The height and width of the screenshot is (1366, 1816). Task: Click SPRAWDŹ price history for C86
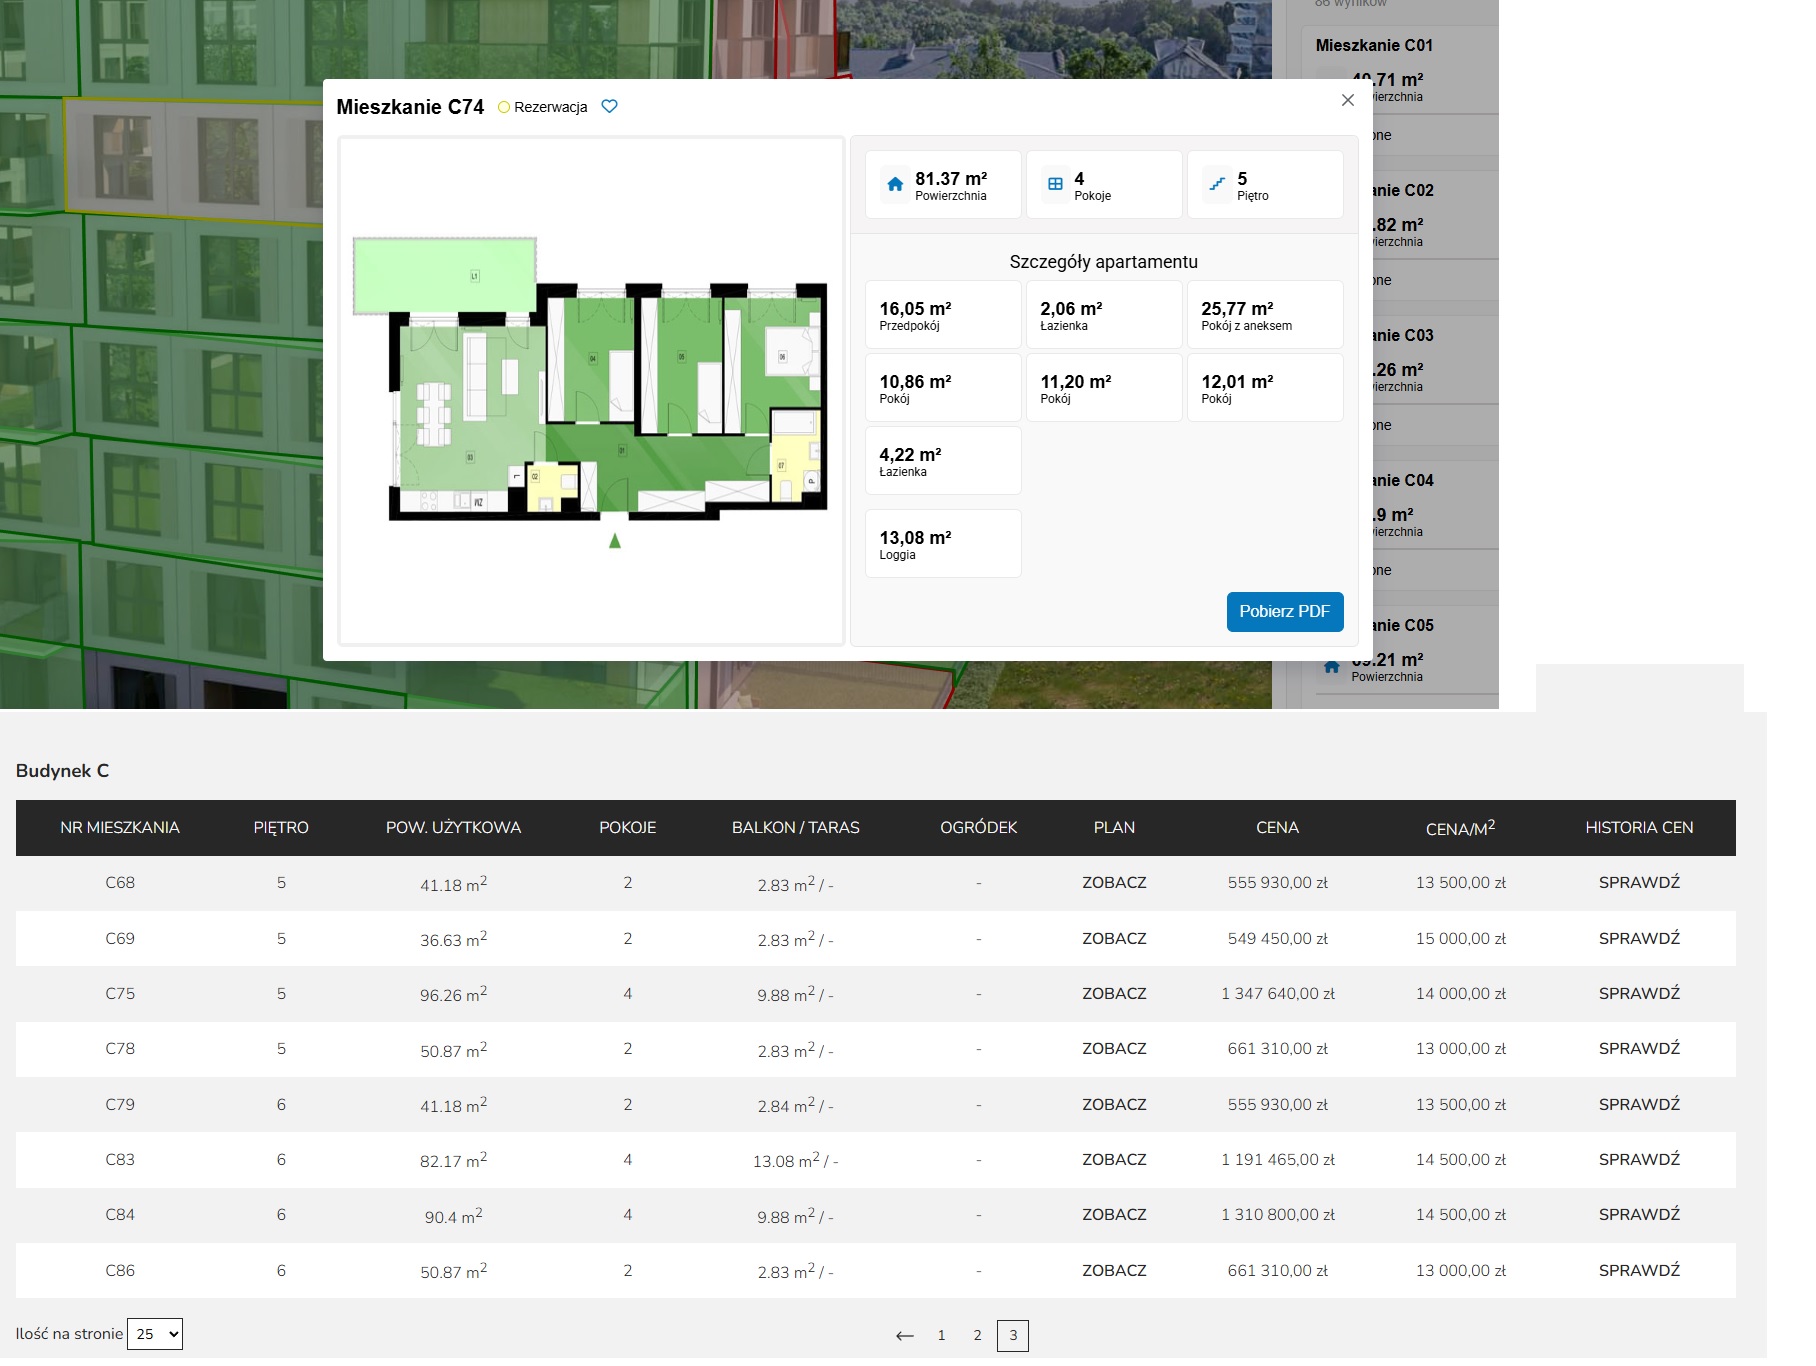(x=1638, y=1271)
